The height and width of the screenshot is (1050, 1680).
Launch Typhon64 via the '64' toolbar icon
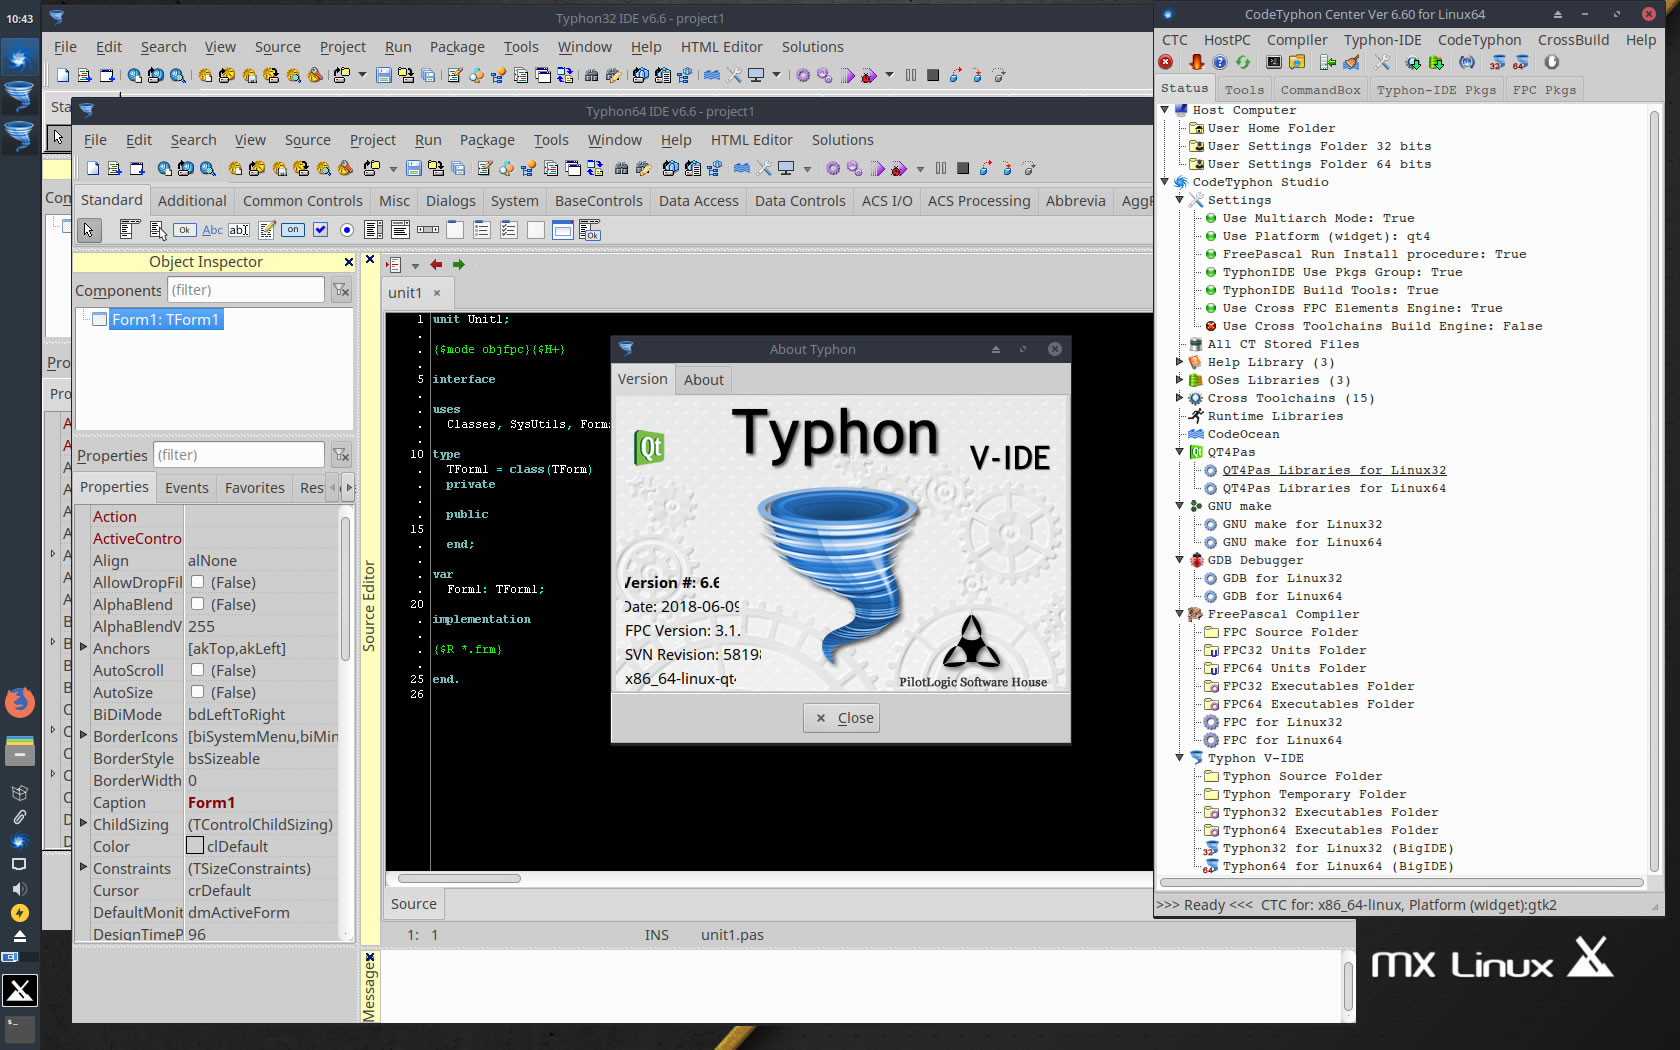[x=1520, y=62]
